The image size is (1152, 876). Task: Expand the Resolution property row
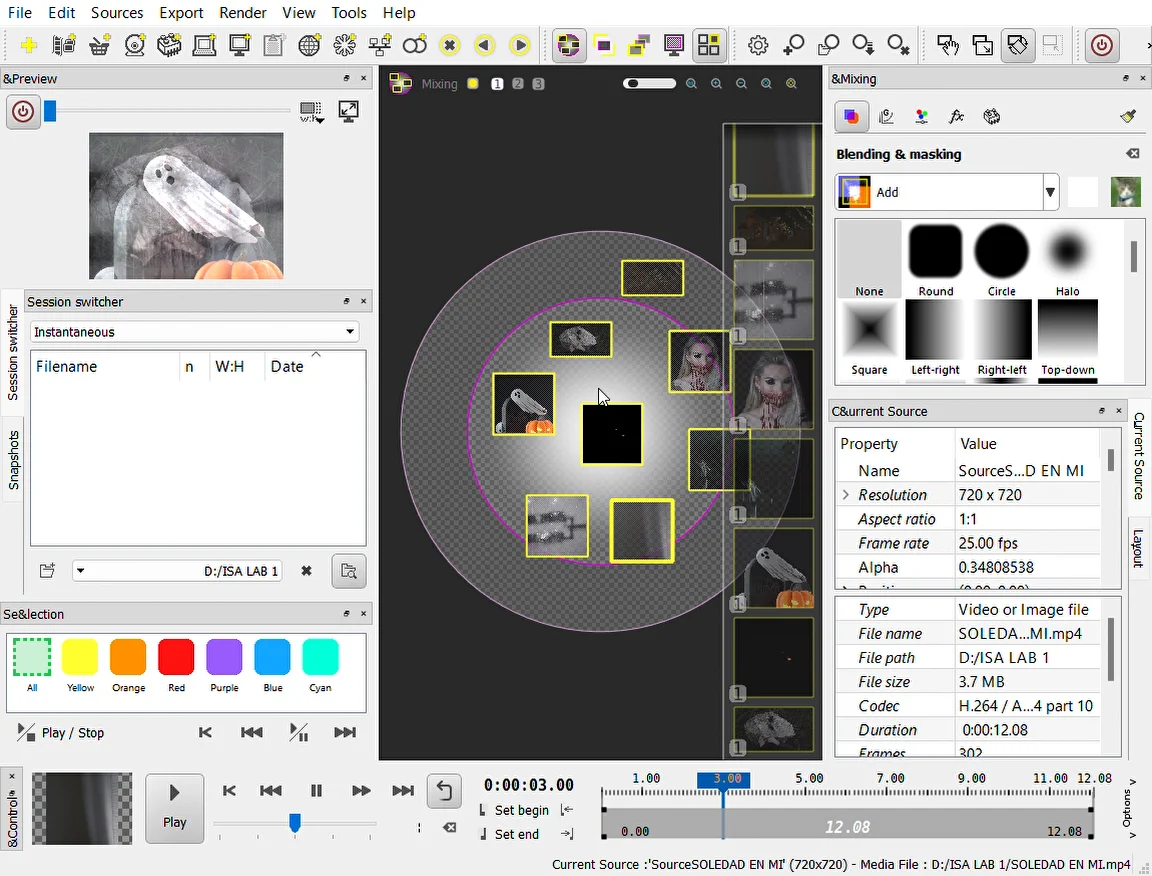(846, 495)
